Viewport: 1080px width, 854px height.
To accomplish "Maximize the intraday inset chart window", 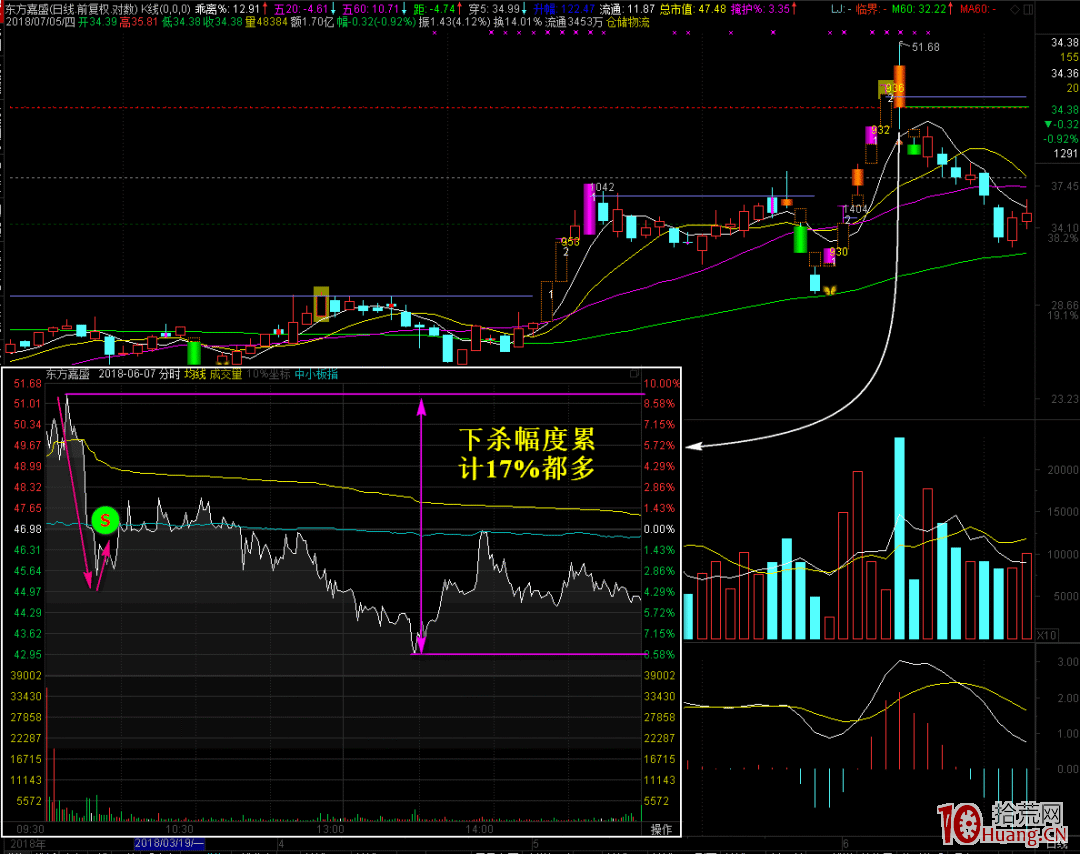I will (x=634, y=374).
